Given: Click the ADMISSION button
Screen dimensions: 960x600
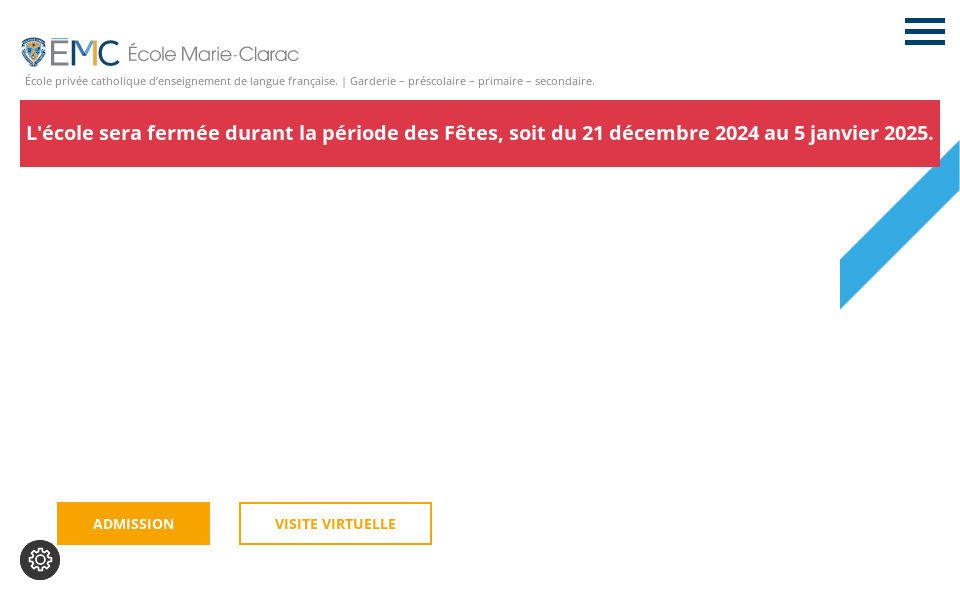Looking at the screenshot, I should (x=133, y=524).
